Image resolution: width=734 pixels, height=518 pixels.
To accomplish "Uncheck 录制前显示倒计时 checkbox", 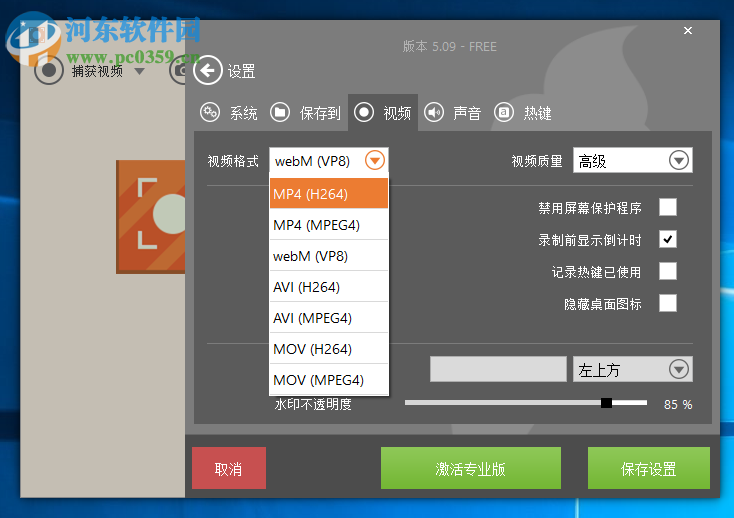I will [x=668, y=239].
